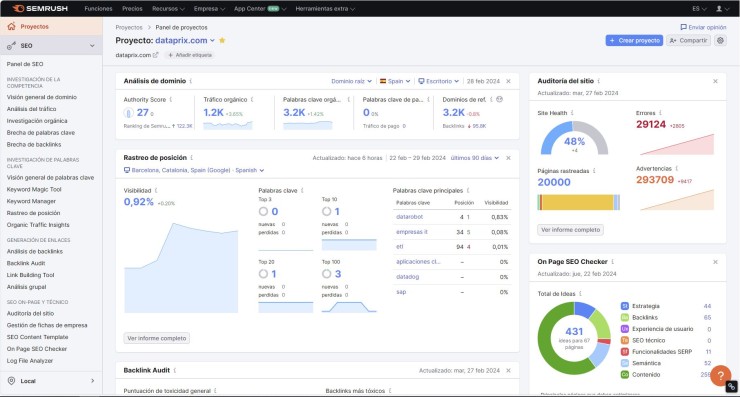Click info icon beside Total de ideas

580,294
